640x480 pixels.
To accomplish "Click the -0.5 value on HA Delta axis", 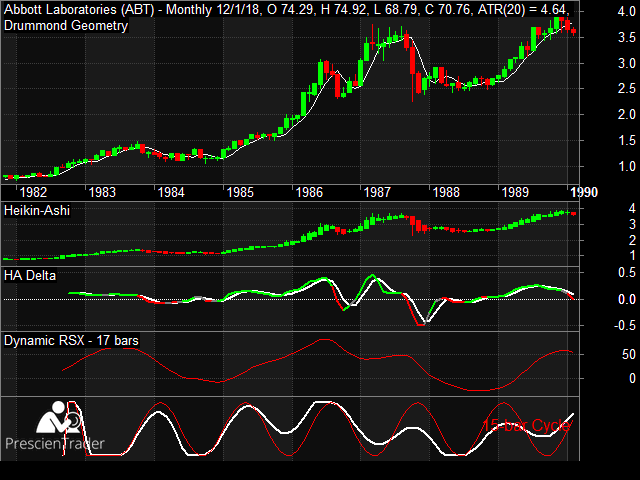I will click(625, 325).
